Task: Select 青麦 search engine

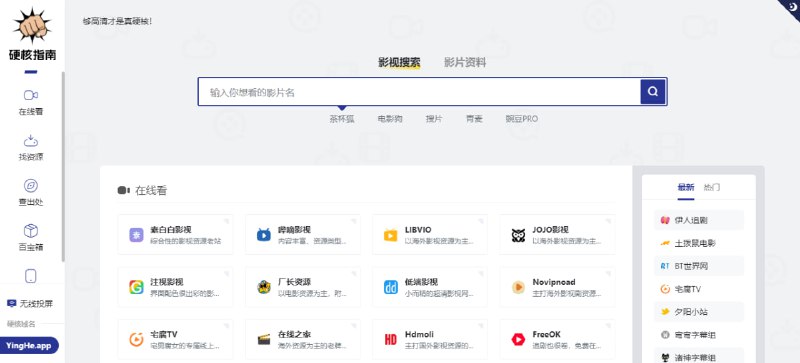Action: pyautogui.click(x=474, y=119)
